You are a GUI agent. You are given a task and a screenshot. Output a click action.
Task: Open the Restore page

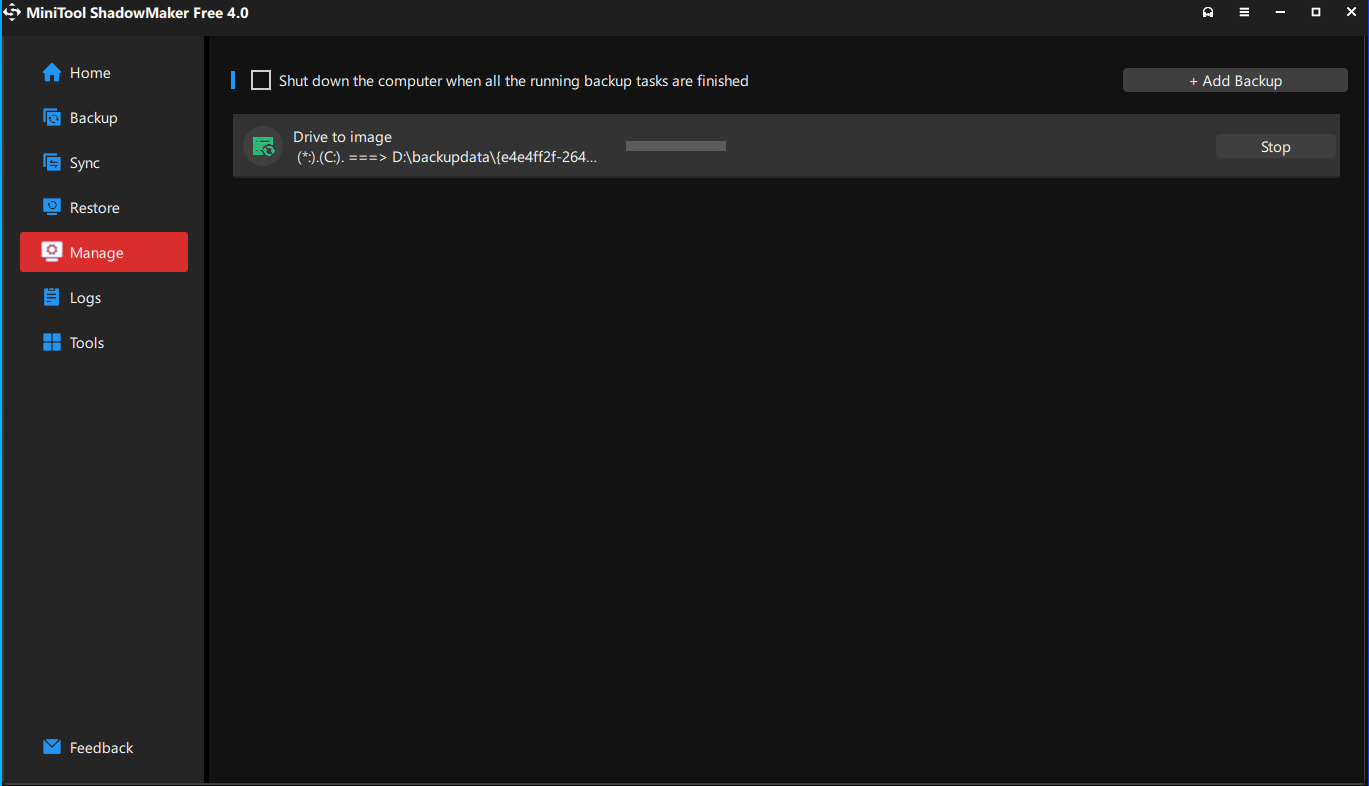point(94,208)
